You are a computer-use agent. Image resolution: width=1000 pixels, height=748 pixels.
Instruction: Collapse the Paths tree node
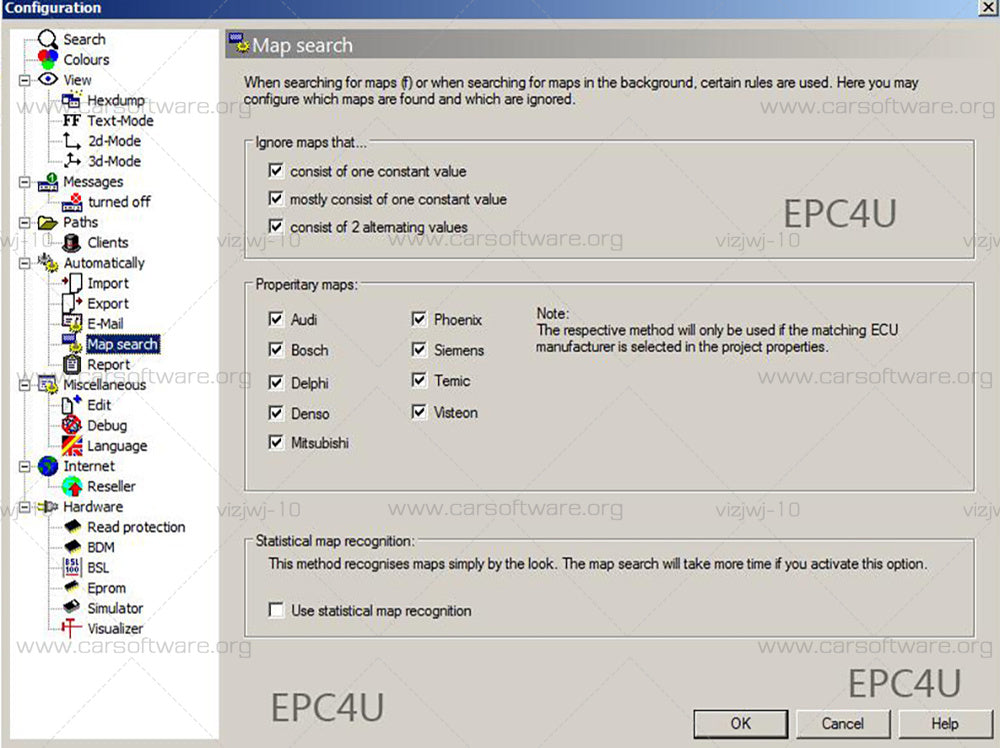24,223
